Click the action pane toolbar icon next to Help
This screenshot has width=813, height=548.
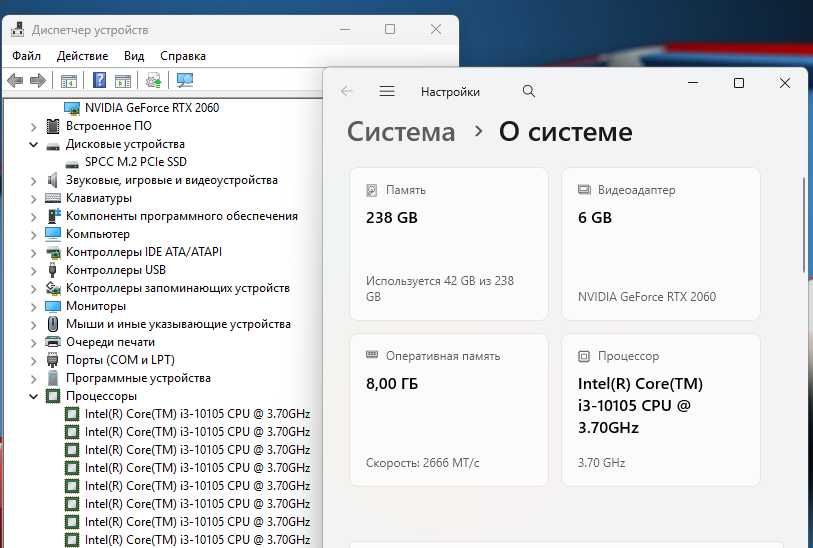point(123,81)
